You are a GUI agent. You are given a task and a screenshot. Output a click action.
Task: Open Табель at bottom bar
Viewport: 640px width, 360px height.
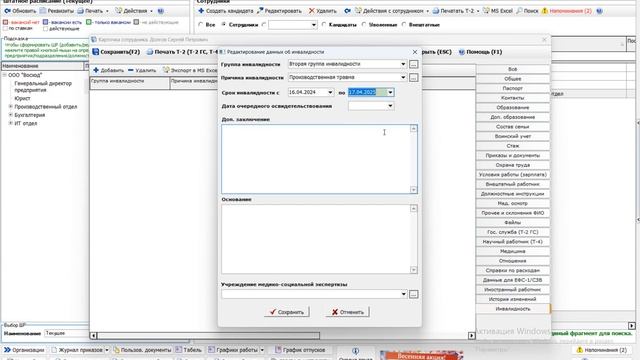(x=189, y=350)
